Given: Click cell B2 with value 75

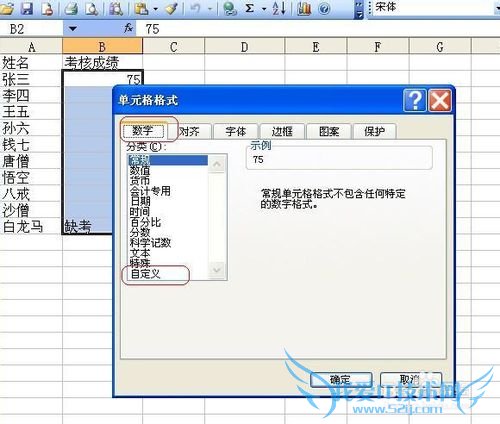Looking at the screenshot, I should (x=102, y=79).
